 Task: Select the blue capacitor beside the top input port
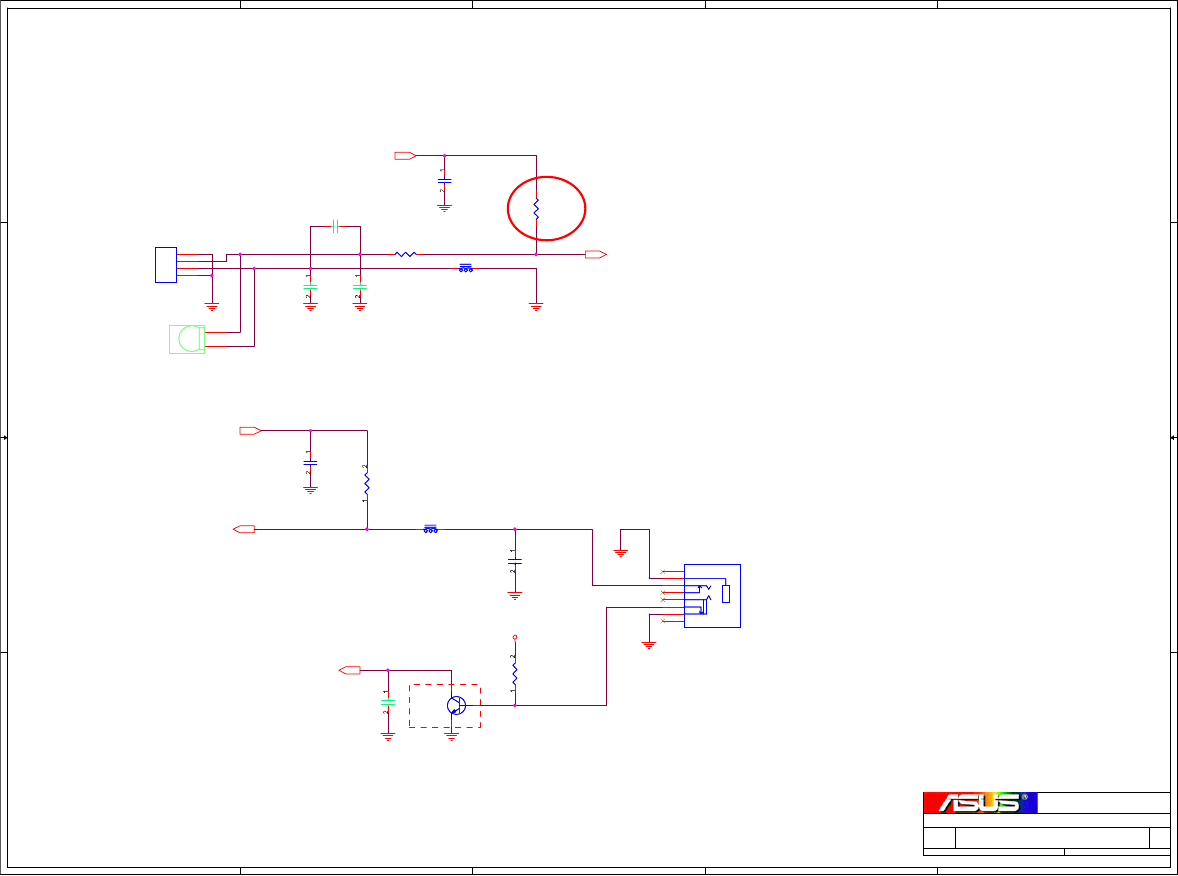coord(445,181)
